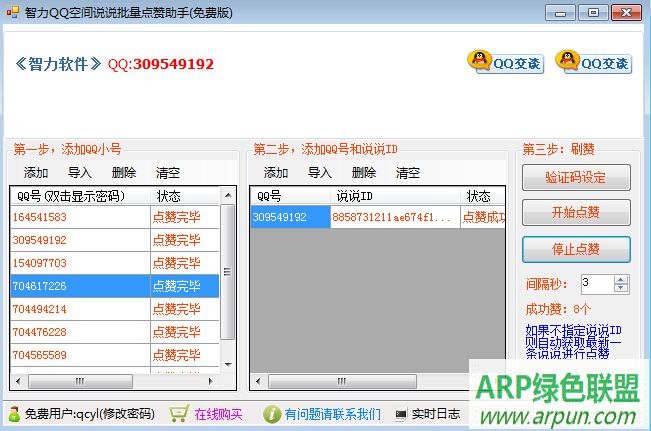651x431 pixels.
Task: Click the 《智力软件》 header text
Action: coord(58,64)
